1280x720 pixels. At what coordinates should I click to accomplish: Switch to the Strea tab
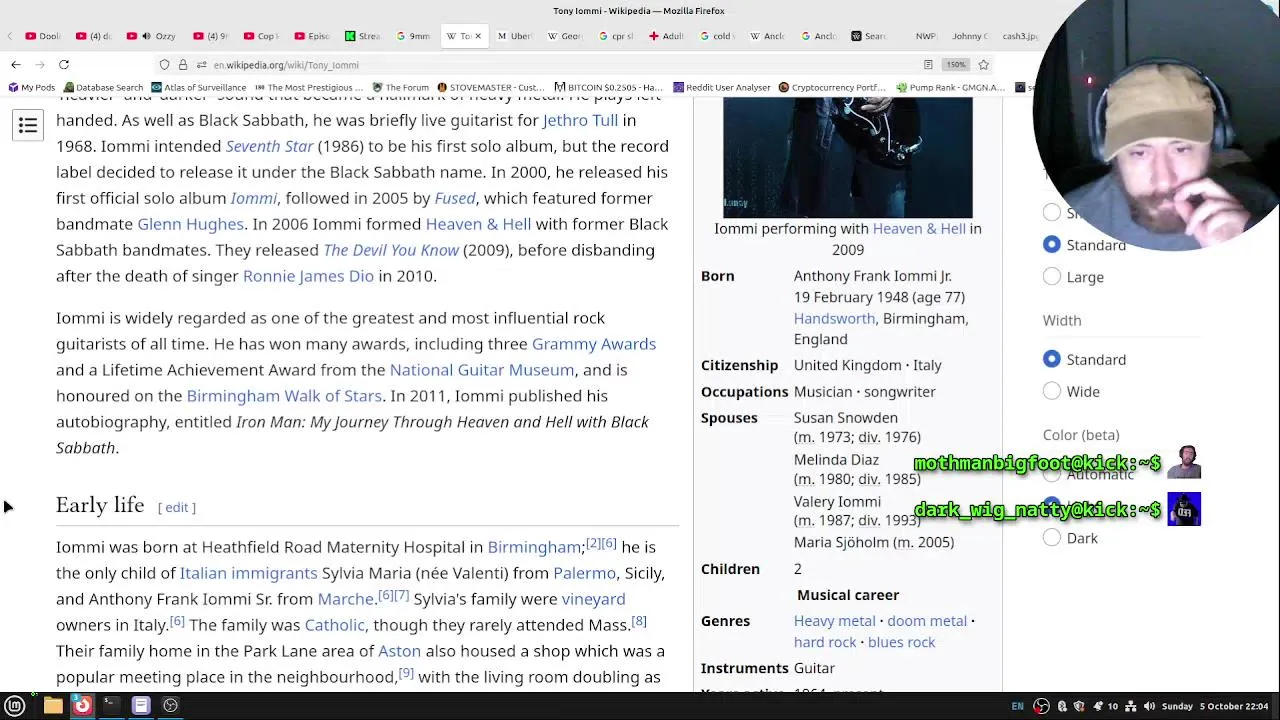tap(363, 36)
